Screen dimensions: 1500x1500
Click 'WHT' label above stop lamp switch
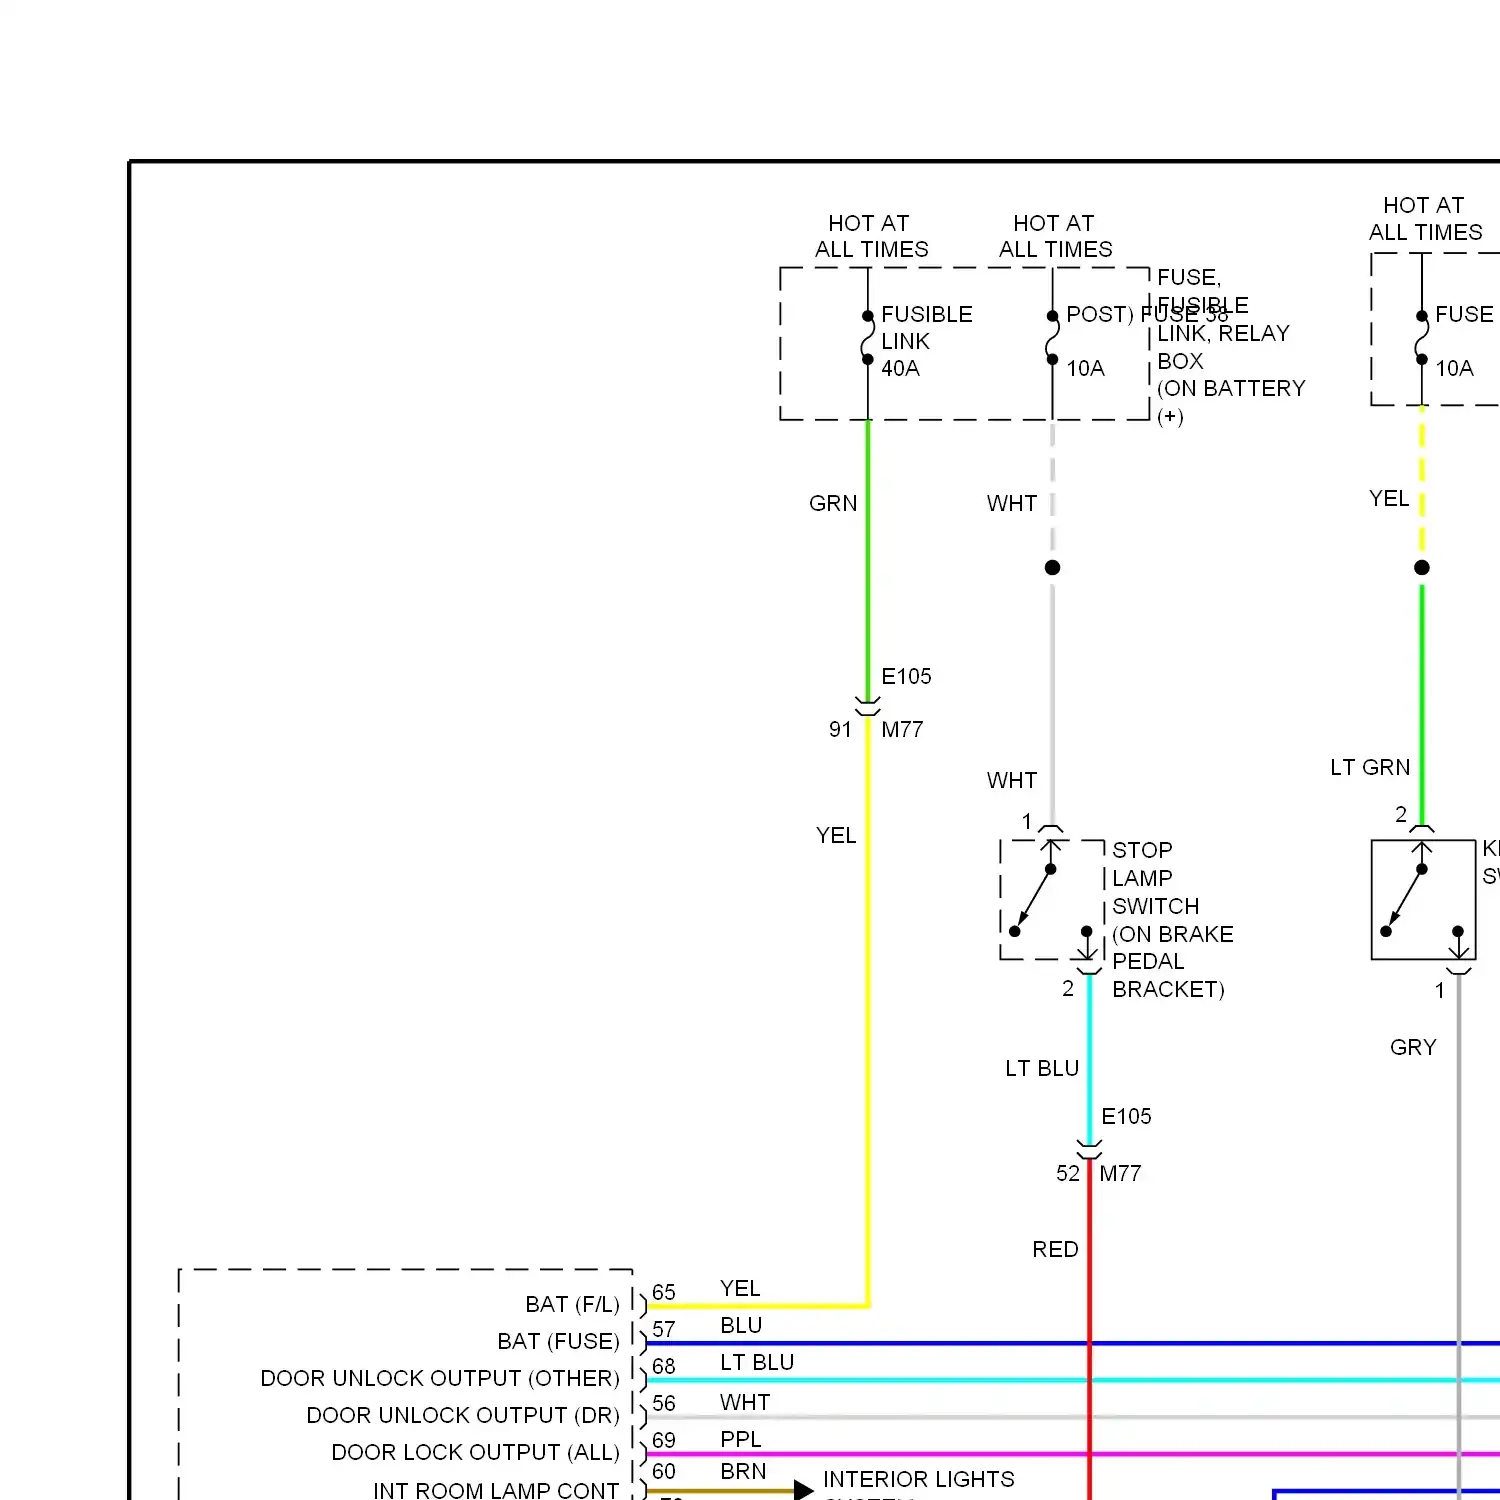tap(1012, 780)
